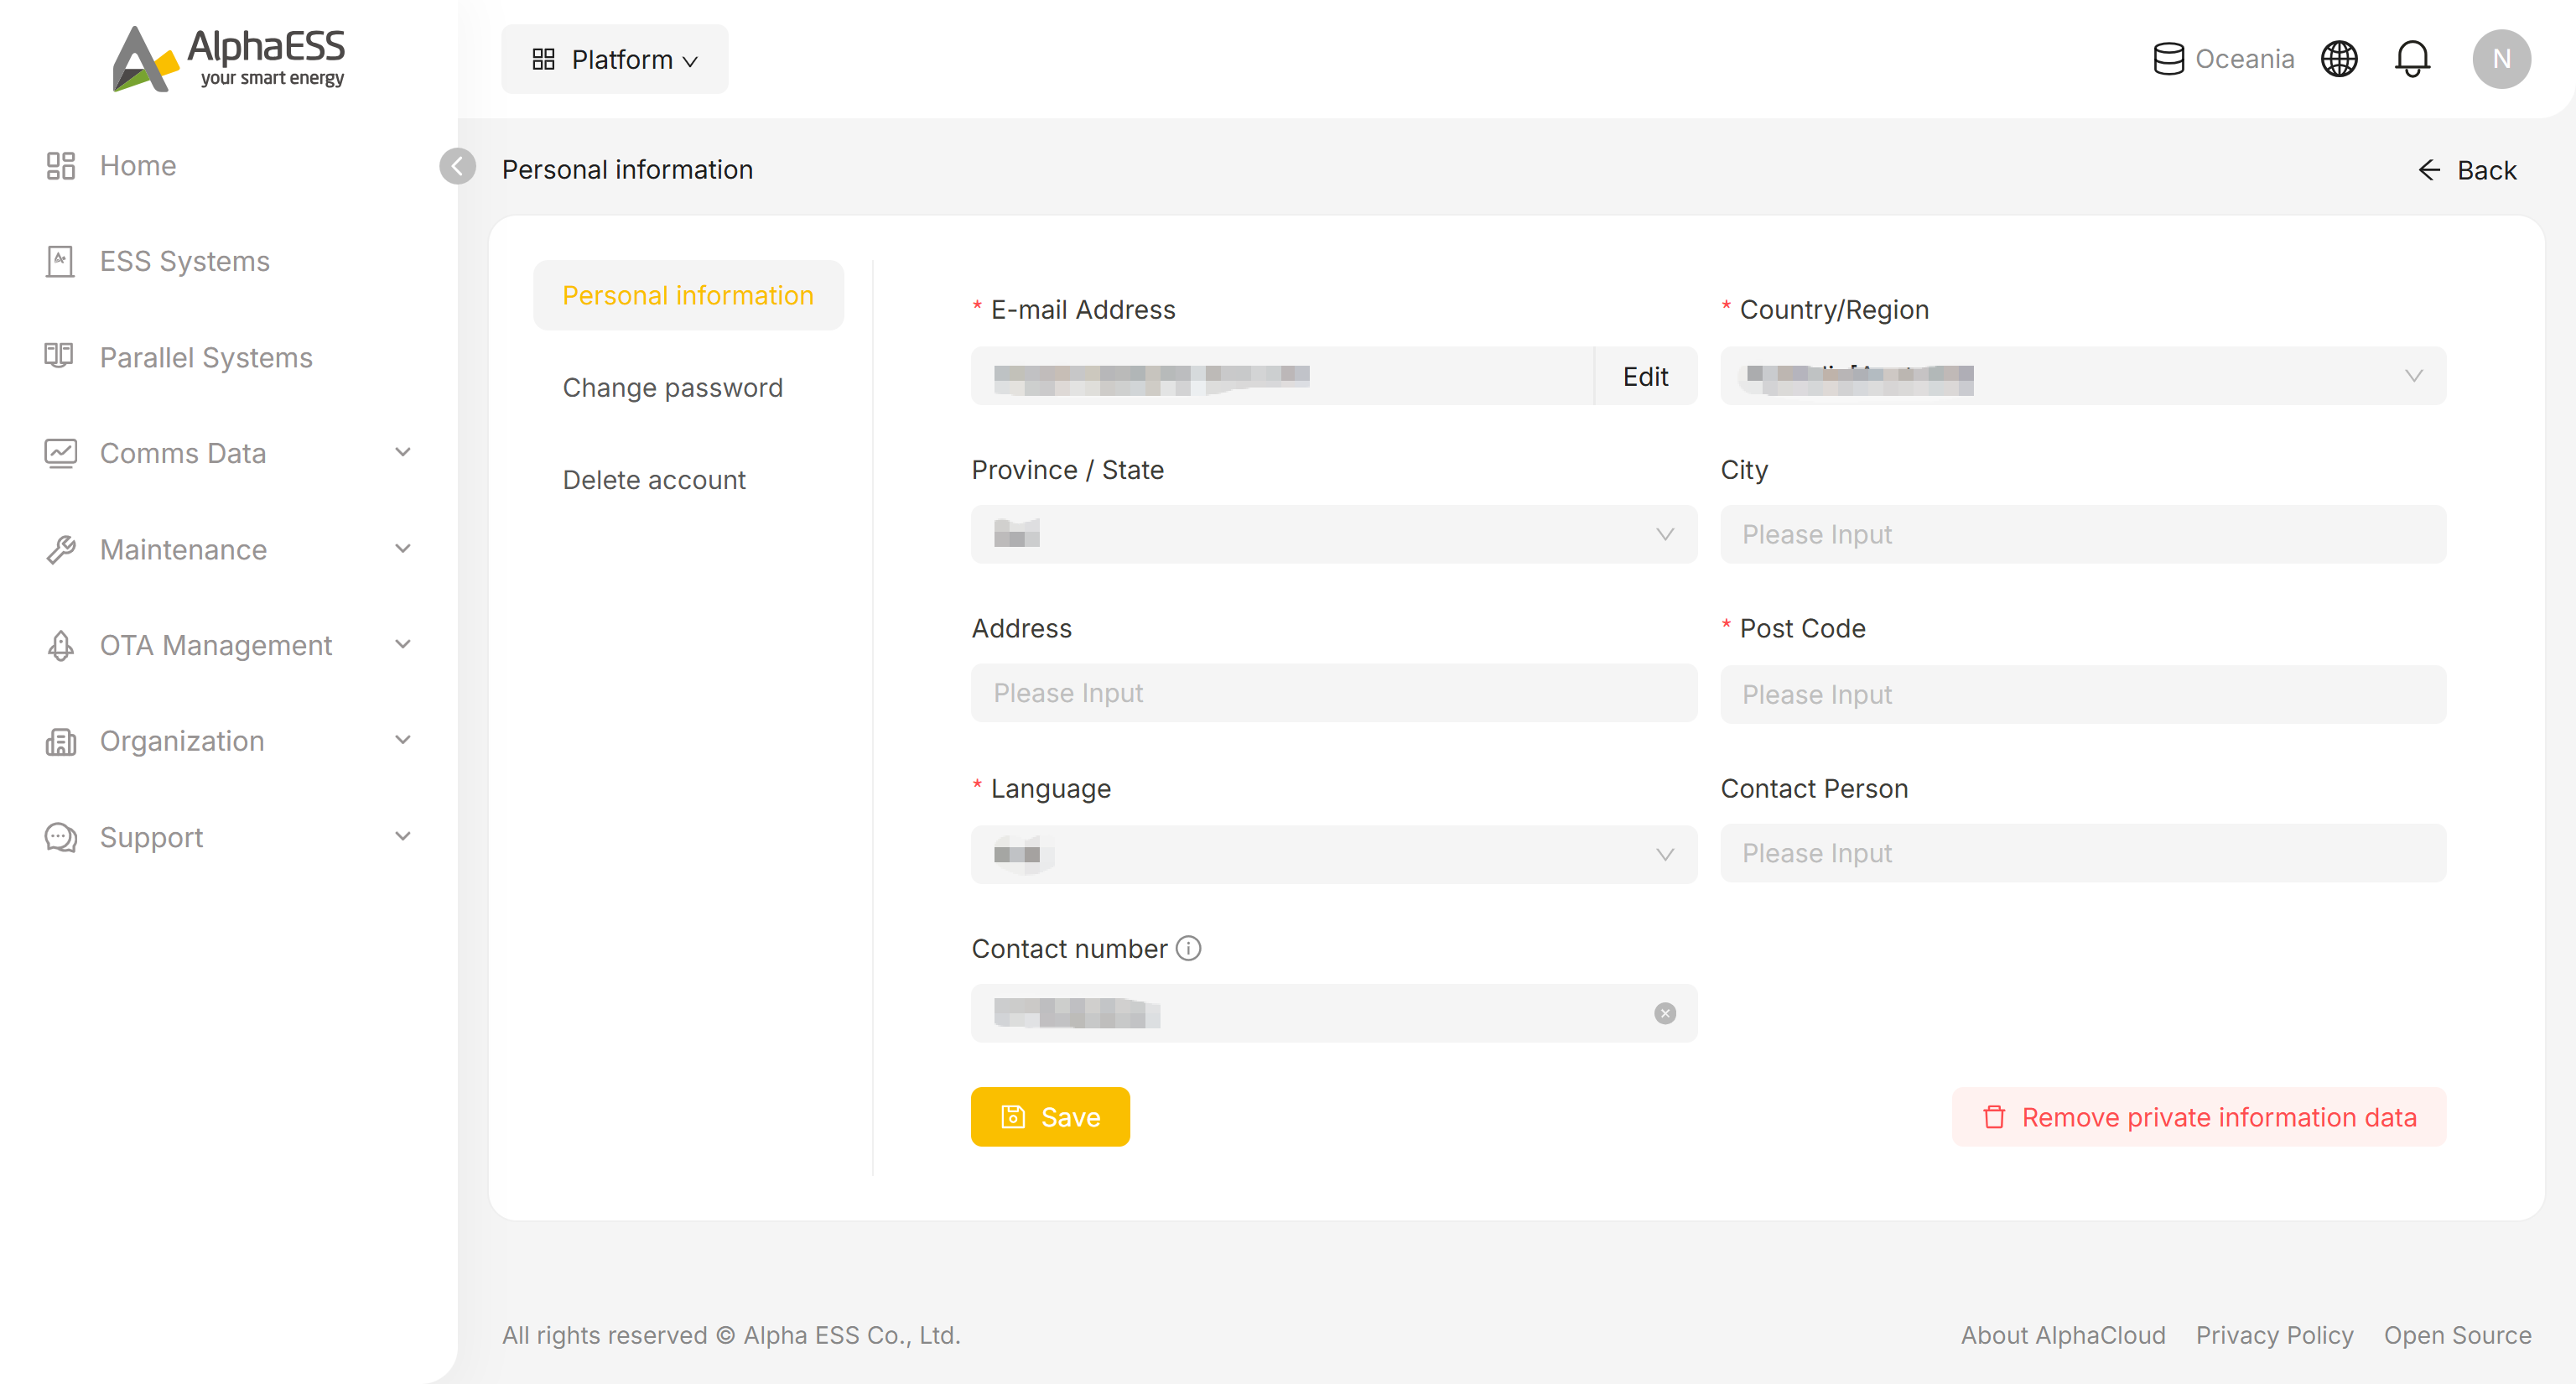Image resolution: width=2576 pixels, height=1384 pixels.
Task: Select Personal information tab
Action: [x=688, y=295]
